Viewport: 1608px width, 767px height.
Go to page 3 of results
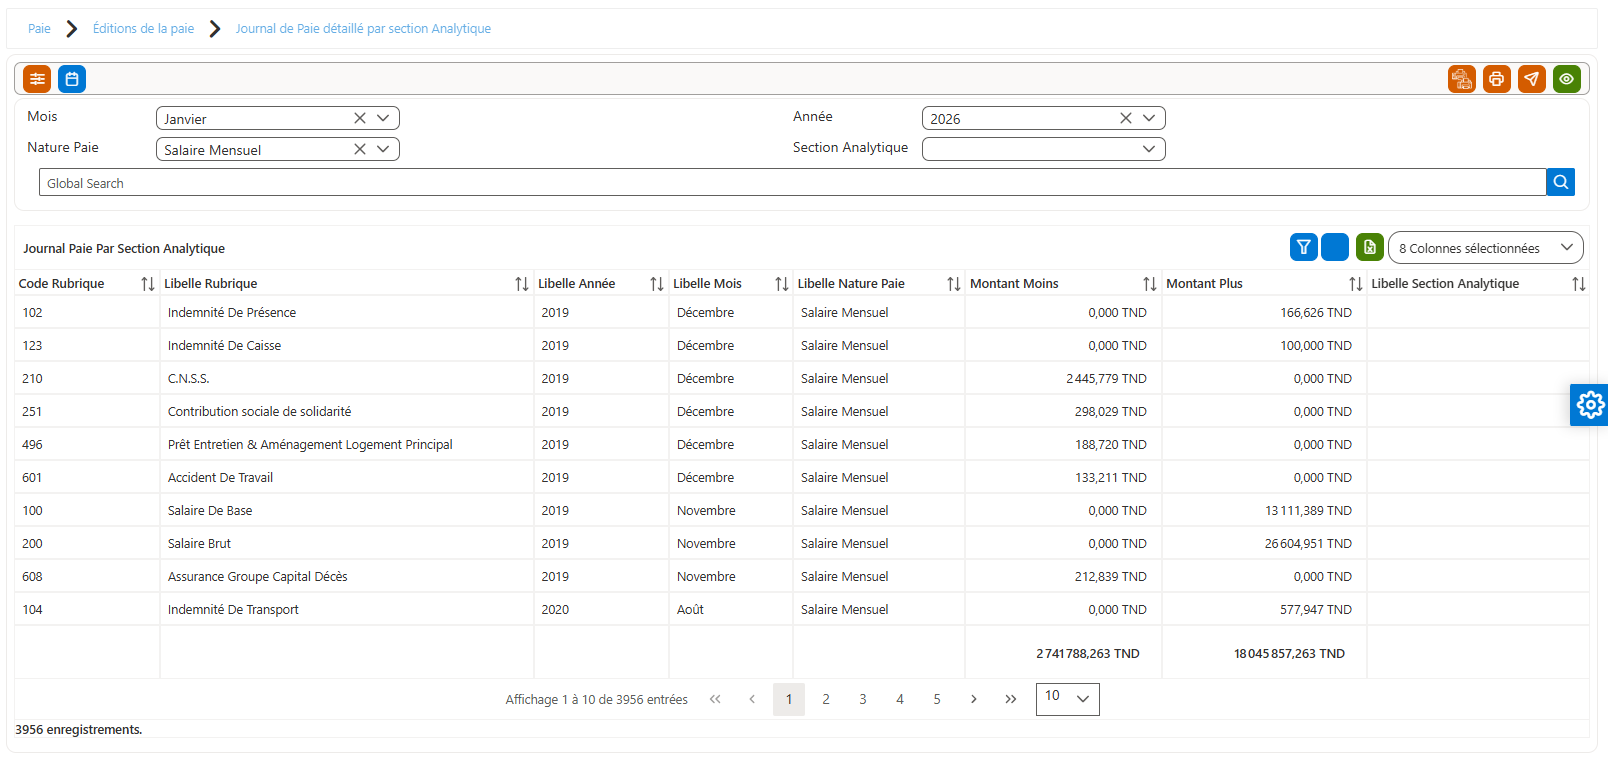click(x=863, y=699)
